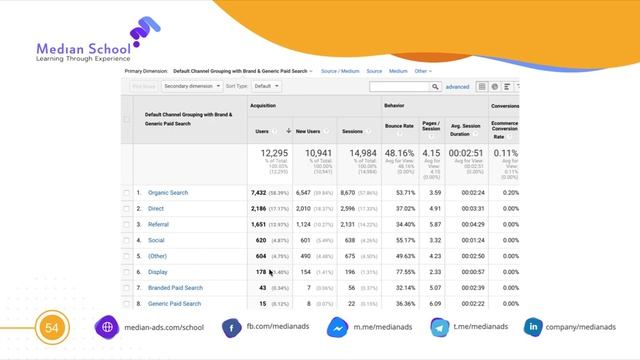Click the total Users value 12,295
The width and height of the screenshot is (640, 360).
[274, 153]
